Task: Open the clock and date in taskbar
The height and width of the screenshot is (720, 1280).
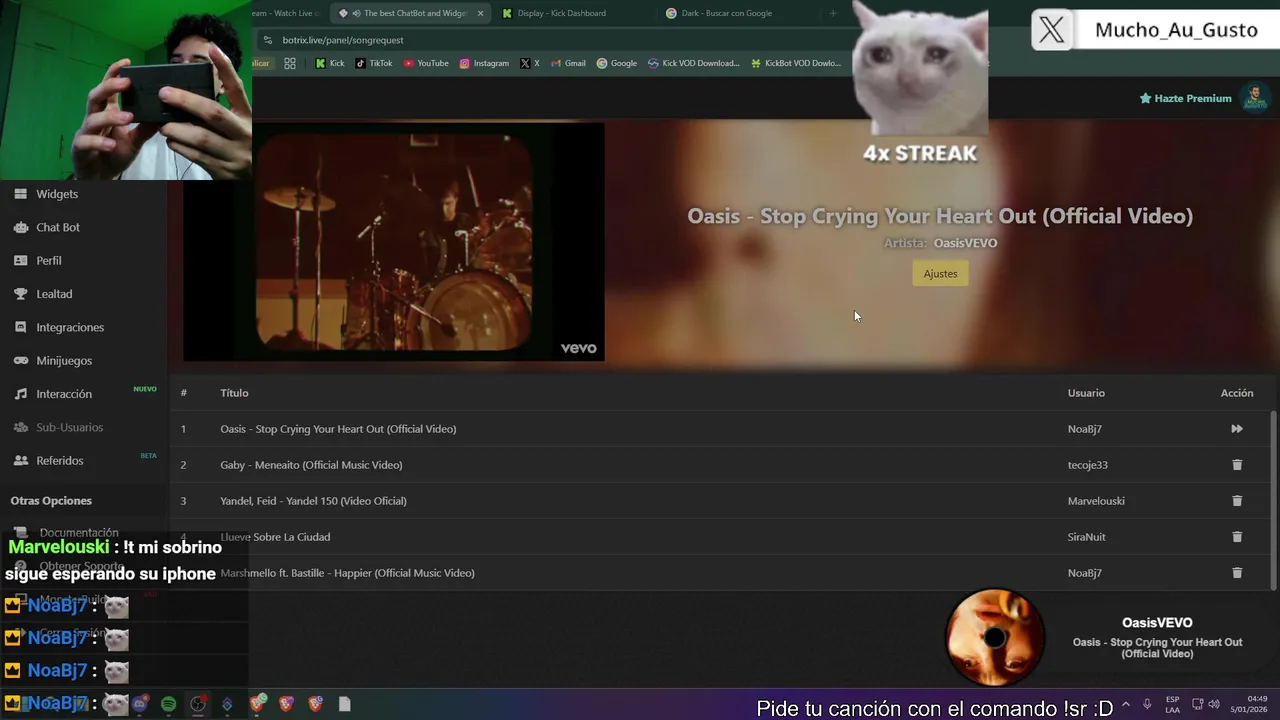Action: tap(1249, 704)
